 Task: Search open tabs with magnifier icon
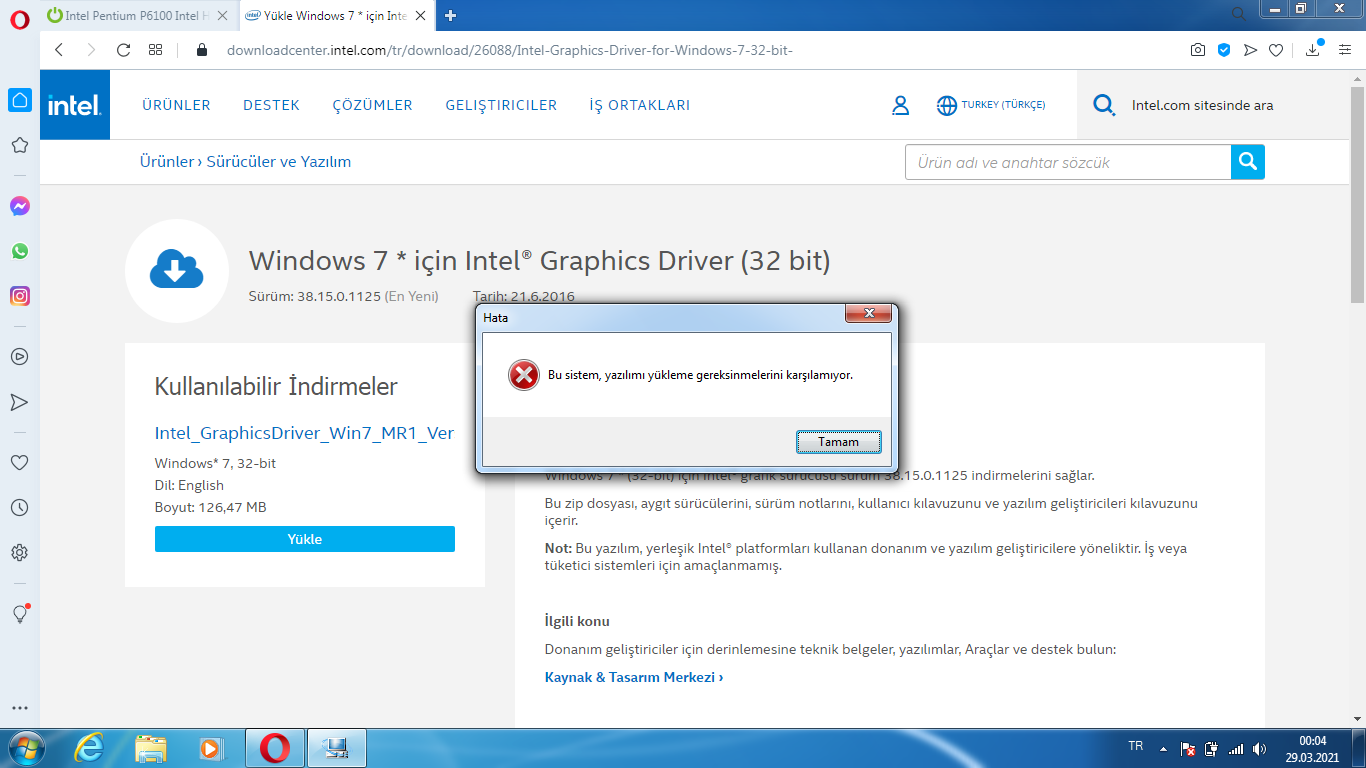pyautogui.click(x=1239, y=13)
